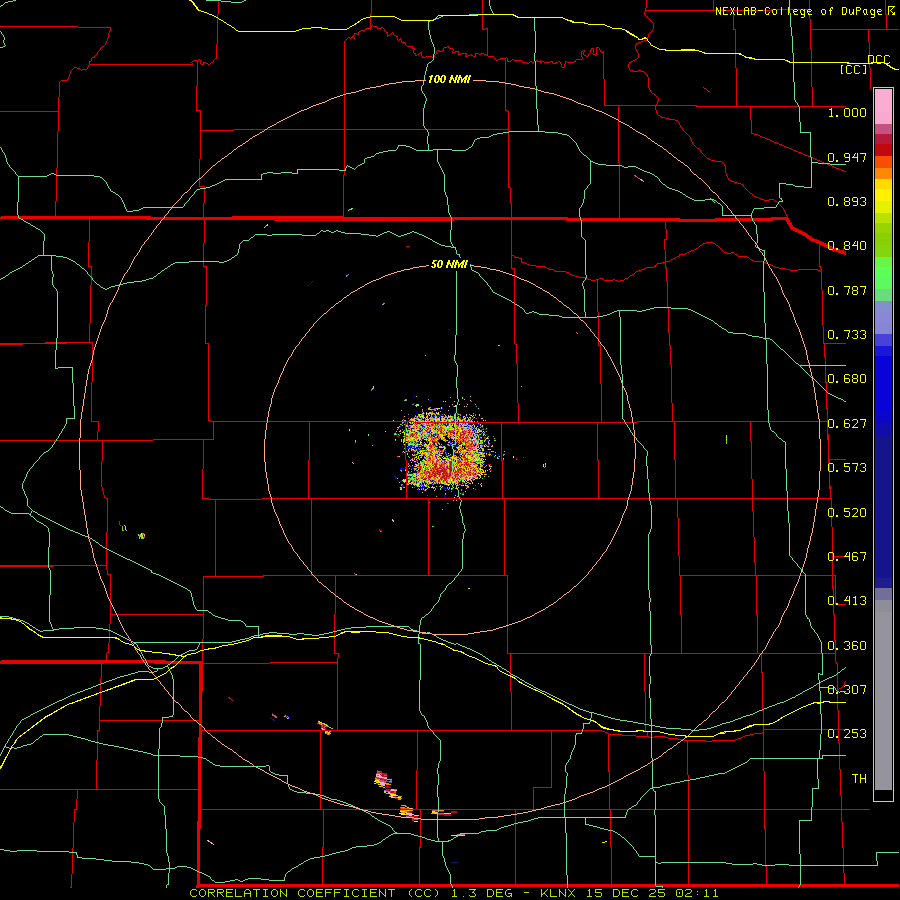Click the 0.627 legend value
This screenshot has width=900, height=900.
click(x=847, y=424)
